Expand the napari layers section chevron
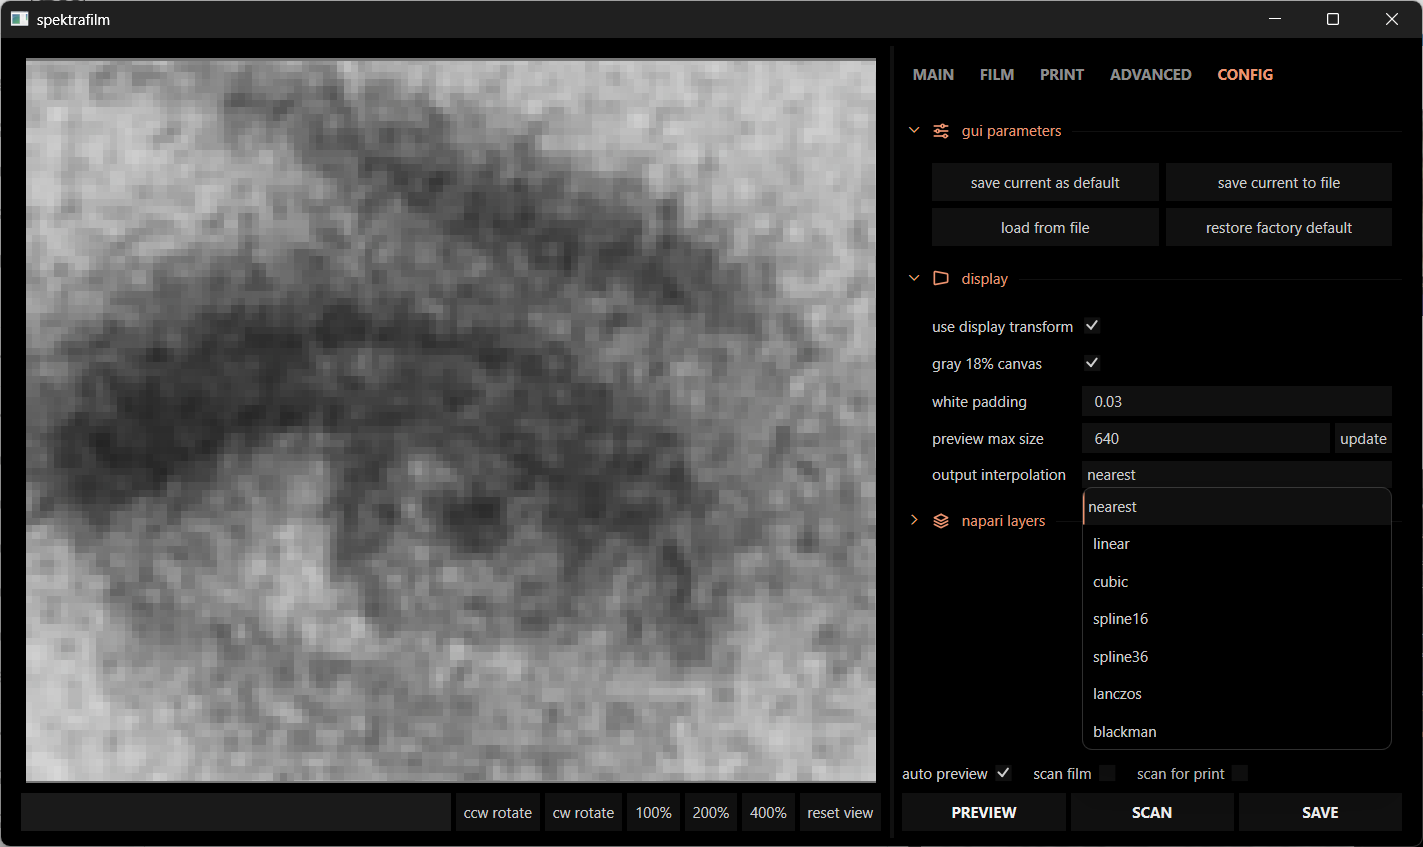This screenshot has height=847, width=1423. click(x=914, y=520)
